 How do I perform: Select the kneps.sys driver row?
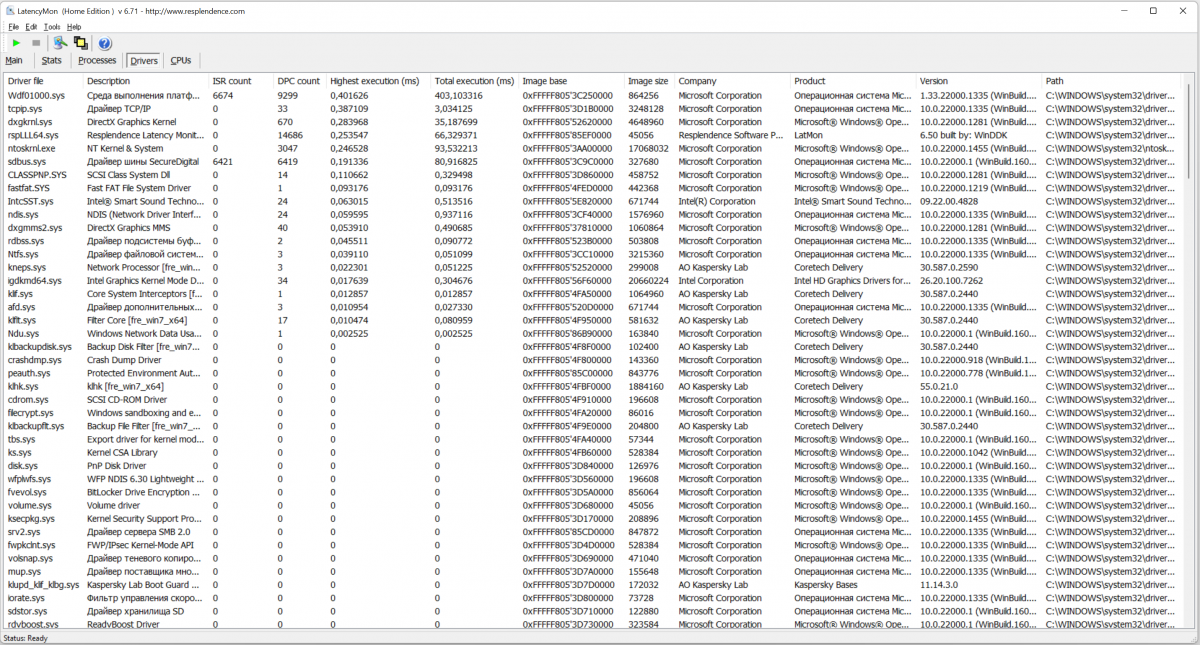(593, 267)
